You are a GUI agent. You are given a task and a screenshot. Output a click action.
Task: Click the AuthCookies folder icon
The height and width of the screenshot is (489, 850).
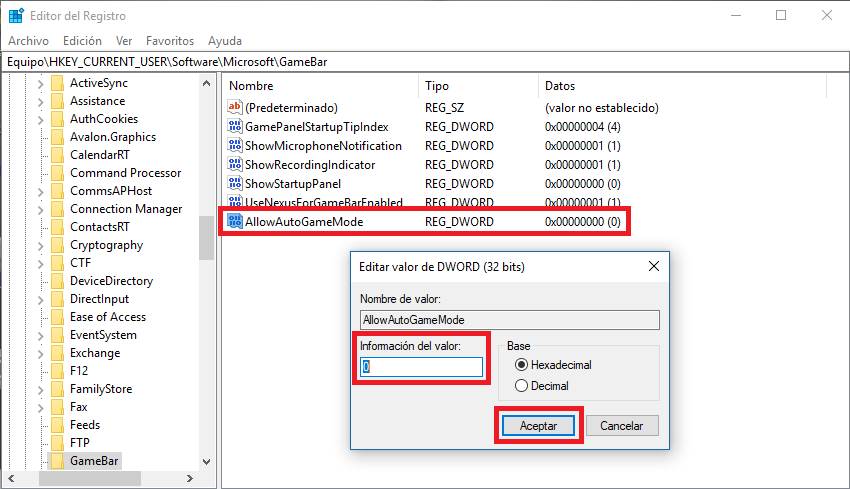click(57, 119)
